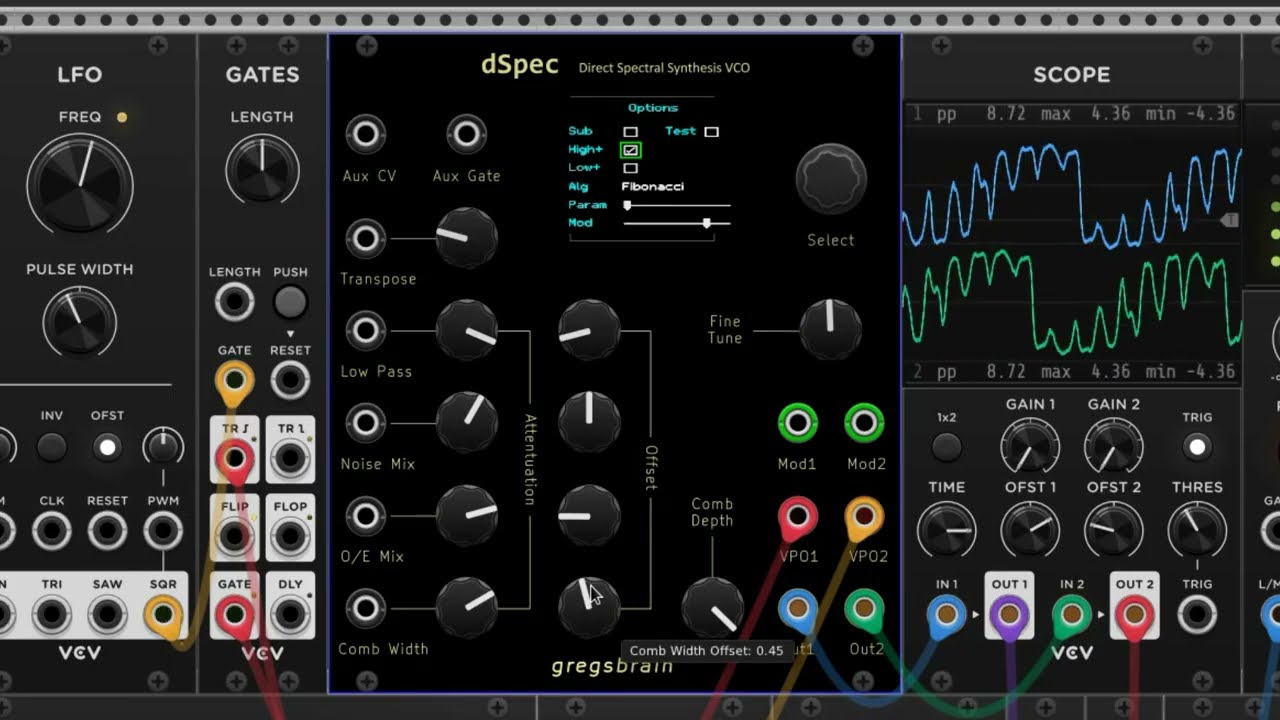Viewport: 1280px width, 720px height.
Task: Click the Scope GAIN 2 knob
Action: click(x=1114, y=446)
